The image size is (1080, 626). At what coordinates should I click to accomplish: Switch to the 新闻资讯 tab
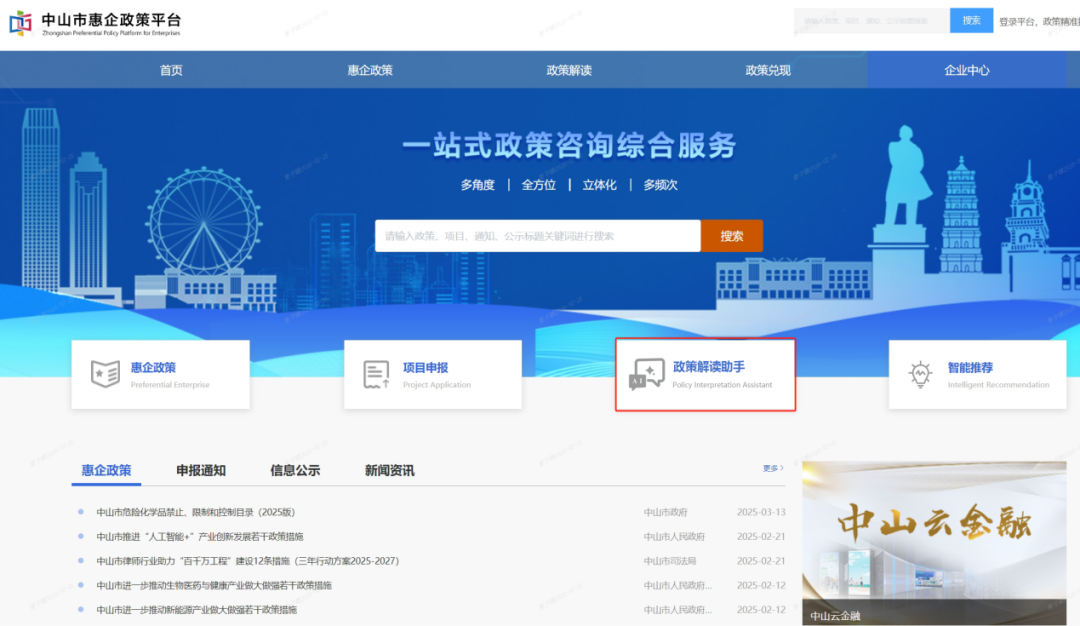pyautogui.click(x=390, y=469)
